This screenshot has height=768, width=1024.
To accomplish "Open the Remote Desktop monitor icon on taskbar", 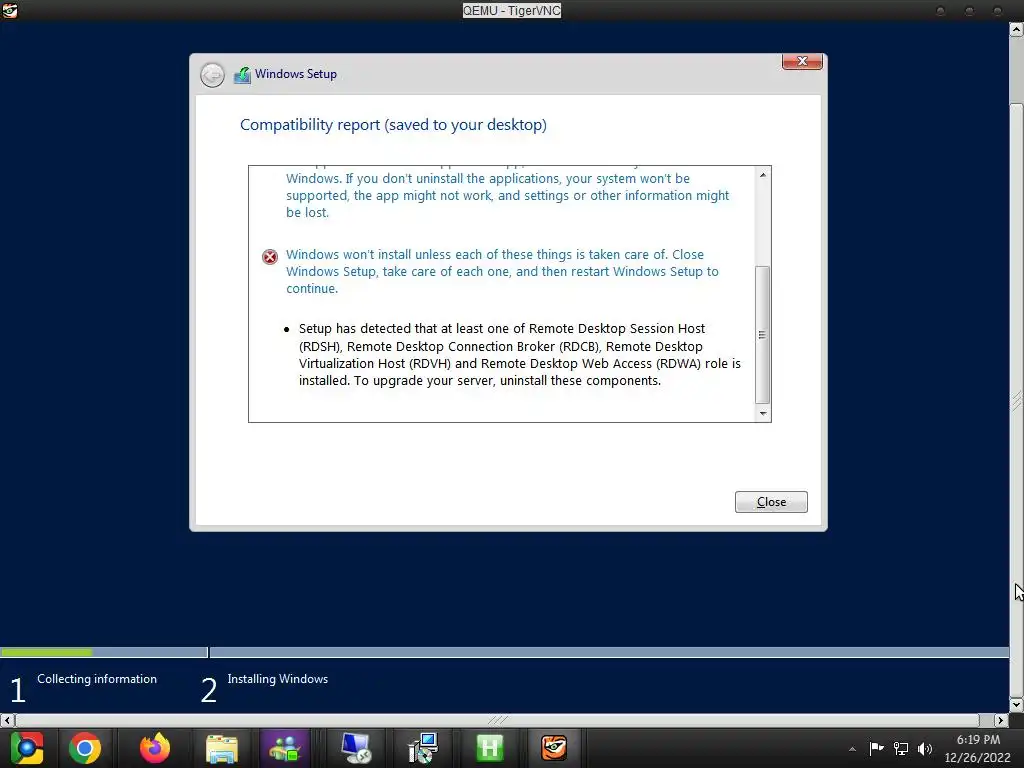I will coord(356,748).
